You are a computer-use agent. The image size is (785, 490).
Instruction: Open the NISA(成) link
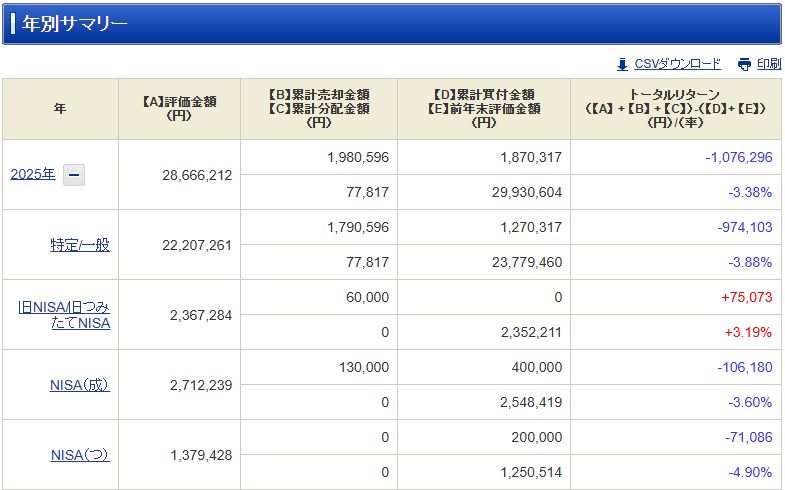80,385
